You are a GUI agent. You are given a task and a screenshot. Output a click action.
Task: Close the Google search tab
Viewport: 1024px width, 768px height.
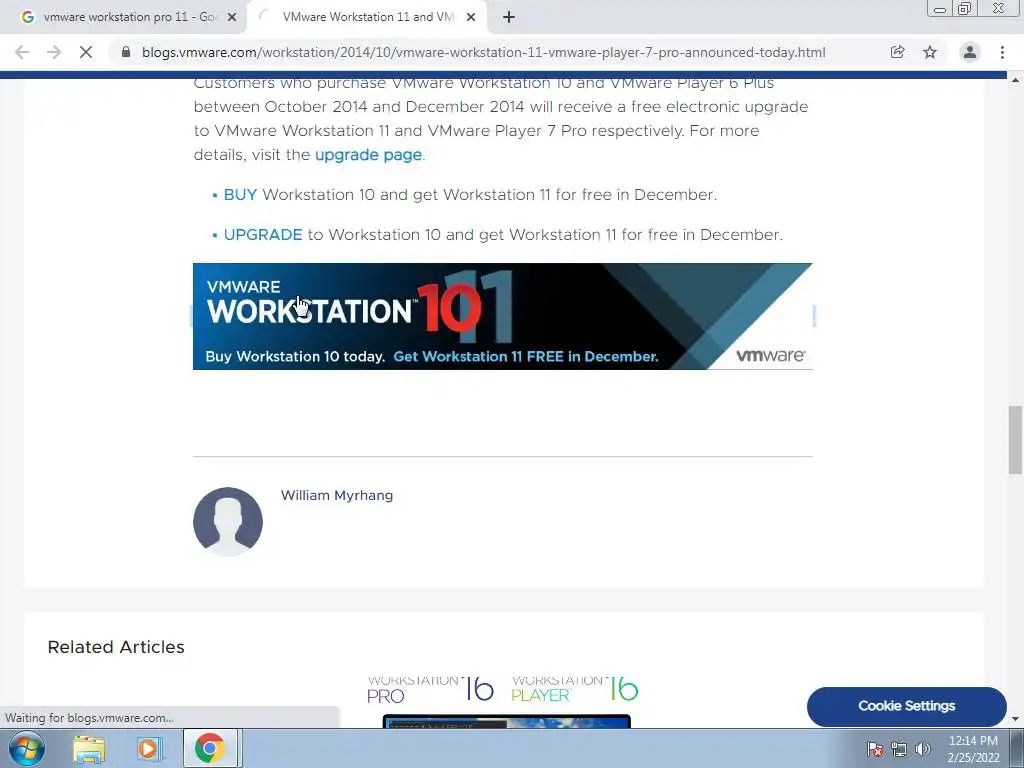[x=232, y=17]
